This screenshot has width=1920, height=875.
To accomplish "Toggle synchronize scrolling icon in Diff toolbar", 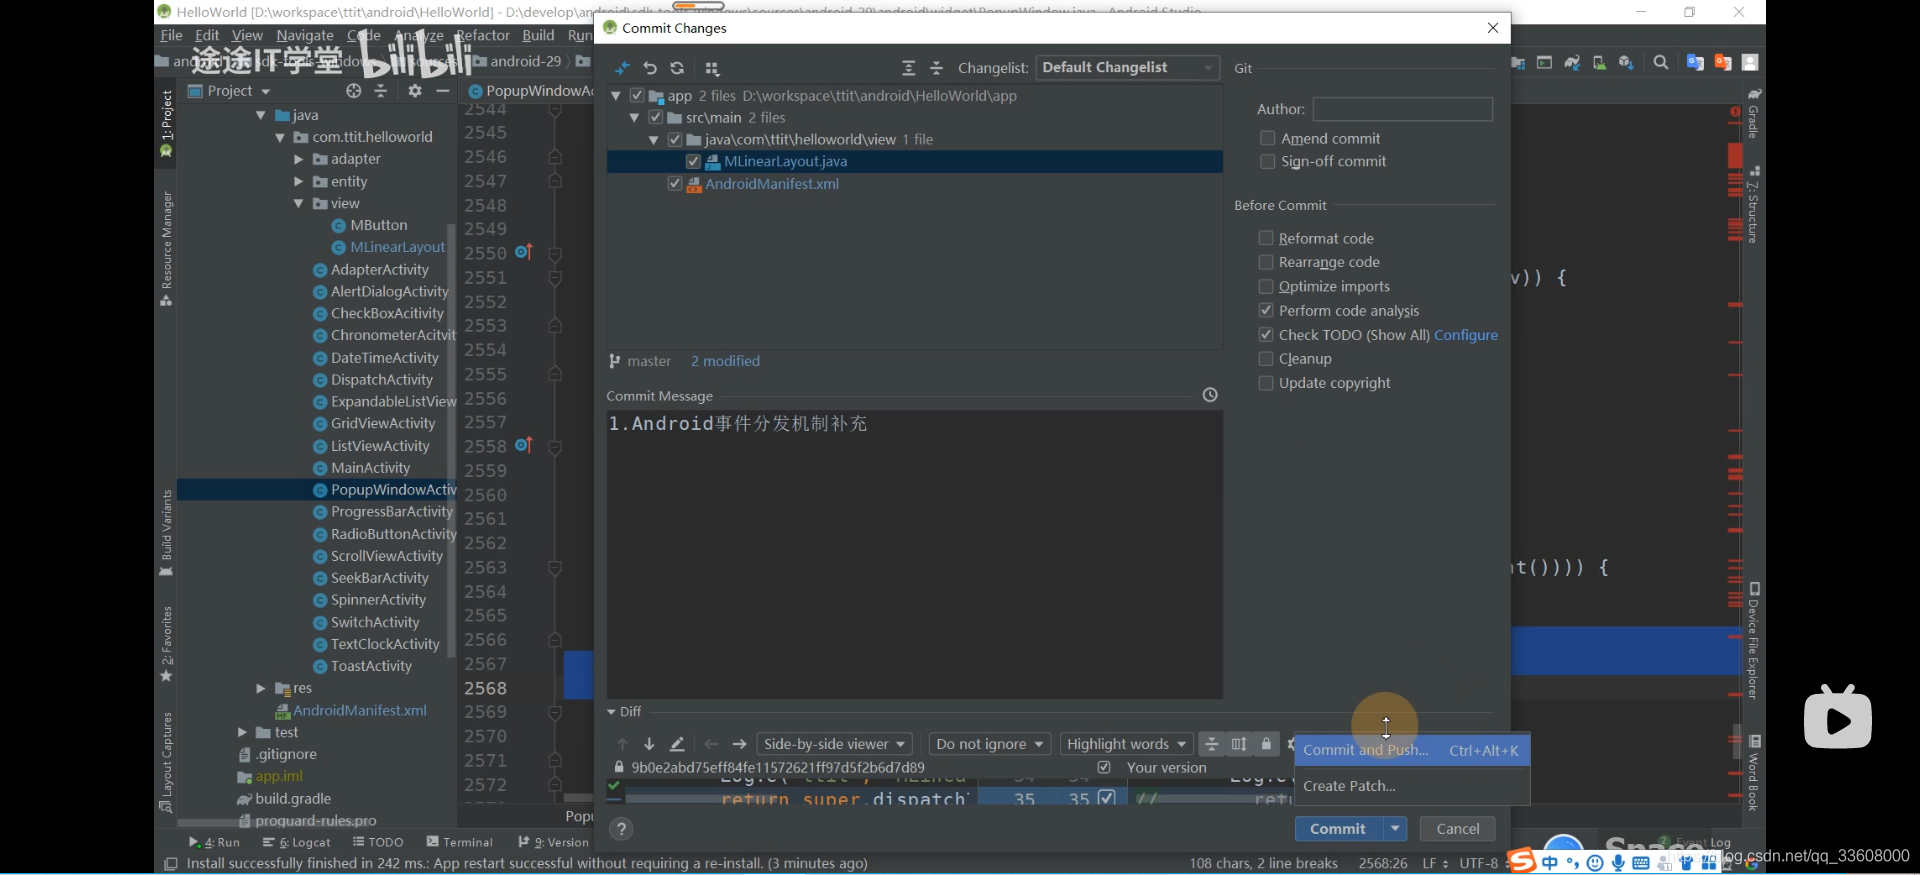I will coord(1239,744).
